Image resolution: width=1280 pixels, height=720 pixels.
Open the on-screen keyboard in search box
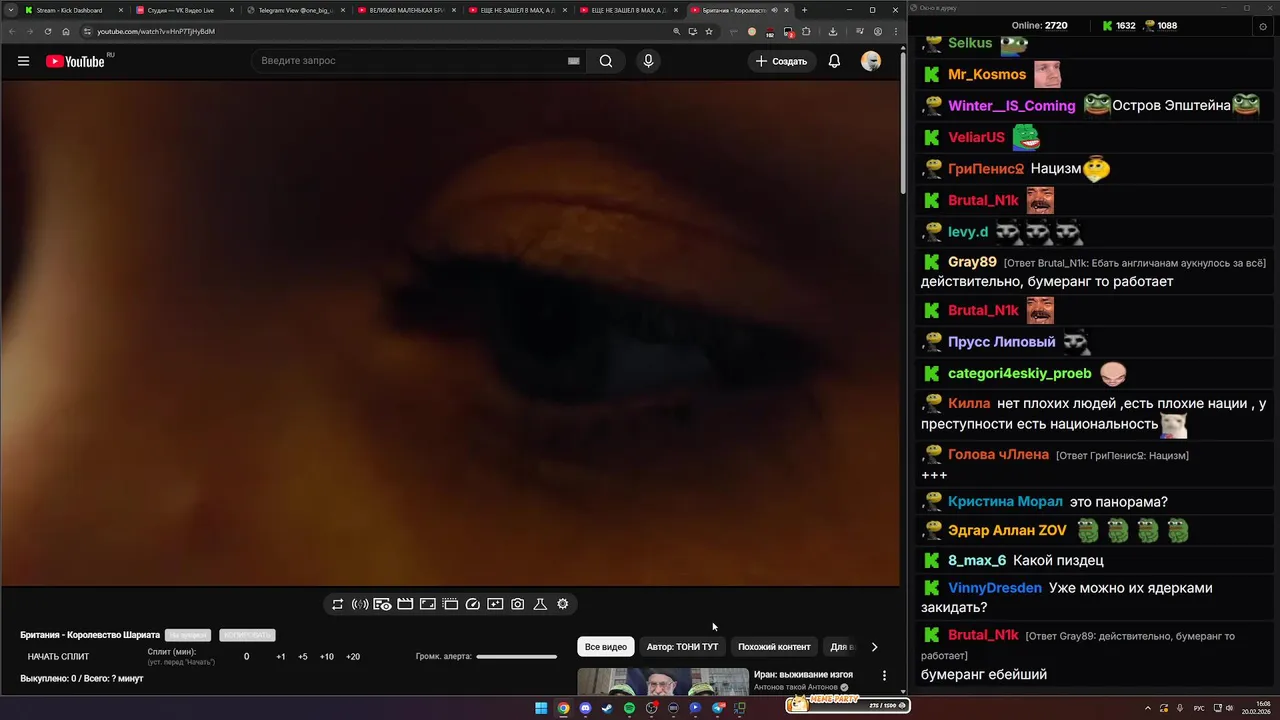point(574,61)
